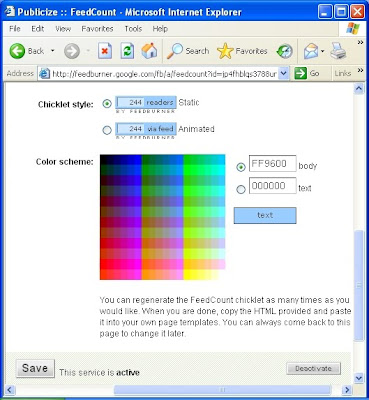Click the horizontal scrollbar thumb
This screenshot has height=400, width=369.
point(222,390)
